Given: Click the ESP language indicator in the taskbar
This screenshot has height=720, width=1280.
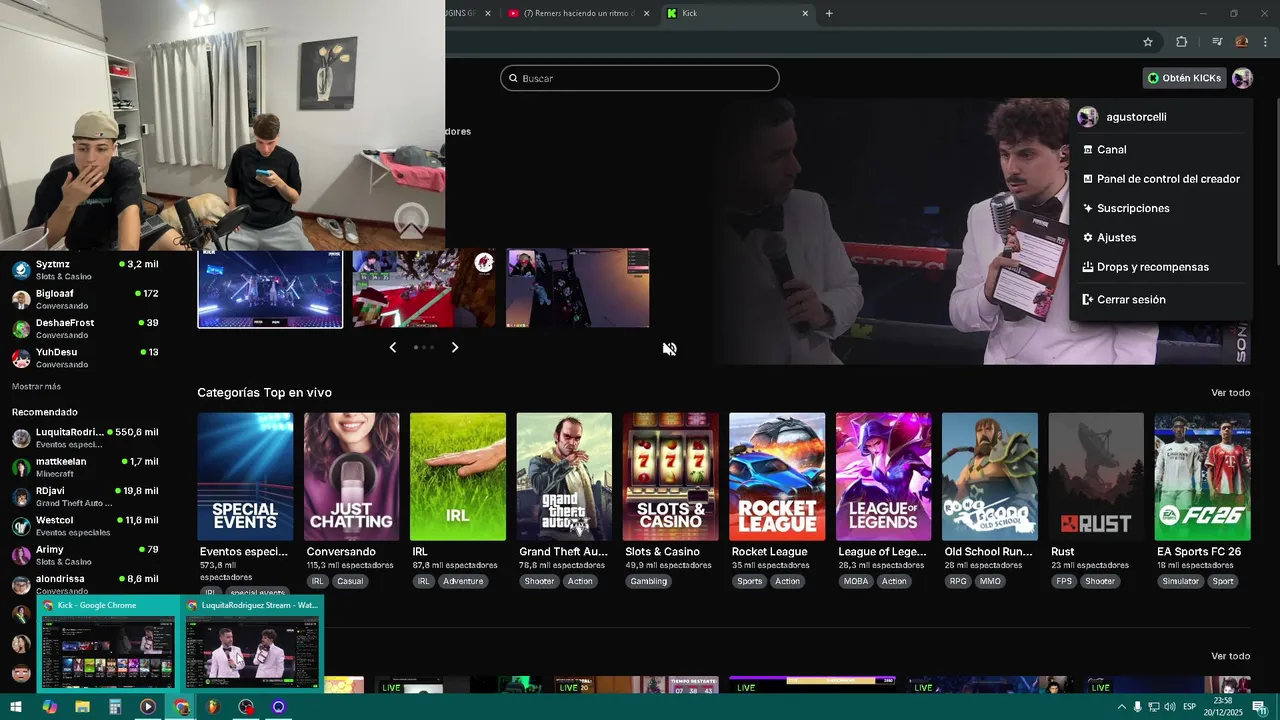Looking at the screenshot, I should click(1190, 707).
